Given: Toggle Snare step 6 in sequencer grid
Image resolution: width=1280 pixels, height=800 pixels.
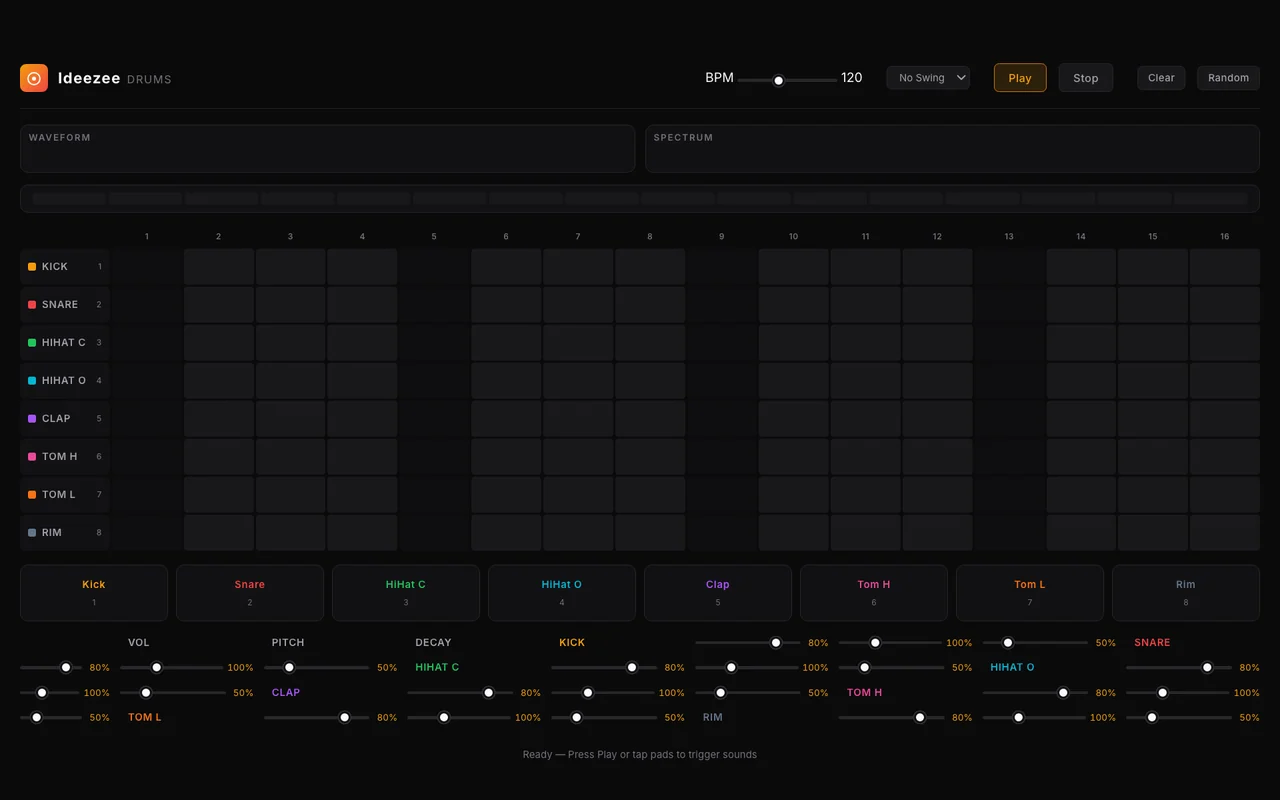Looking at the screenshot, I should [506, 305].
